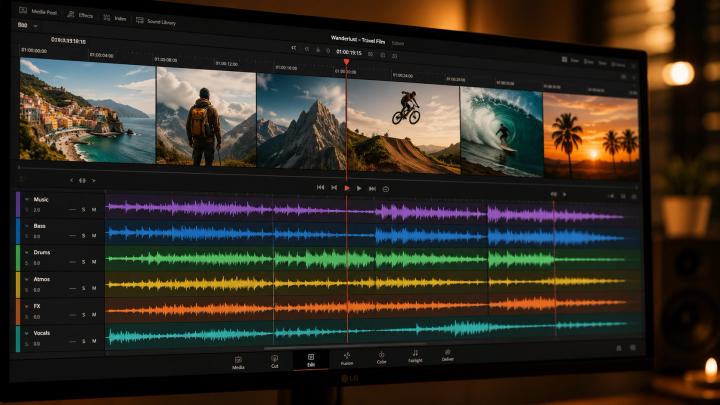Click the green Drums track color
720x405 pixels.
tap(18, 257)
